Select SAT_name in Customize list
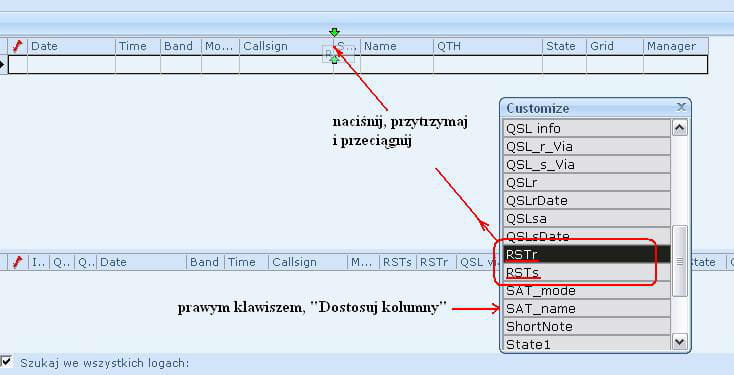The width and height of the screenshot is (734, 375). pyautogui.click(x=587, y=309)
